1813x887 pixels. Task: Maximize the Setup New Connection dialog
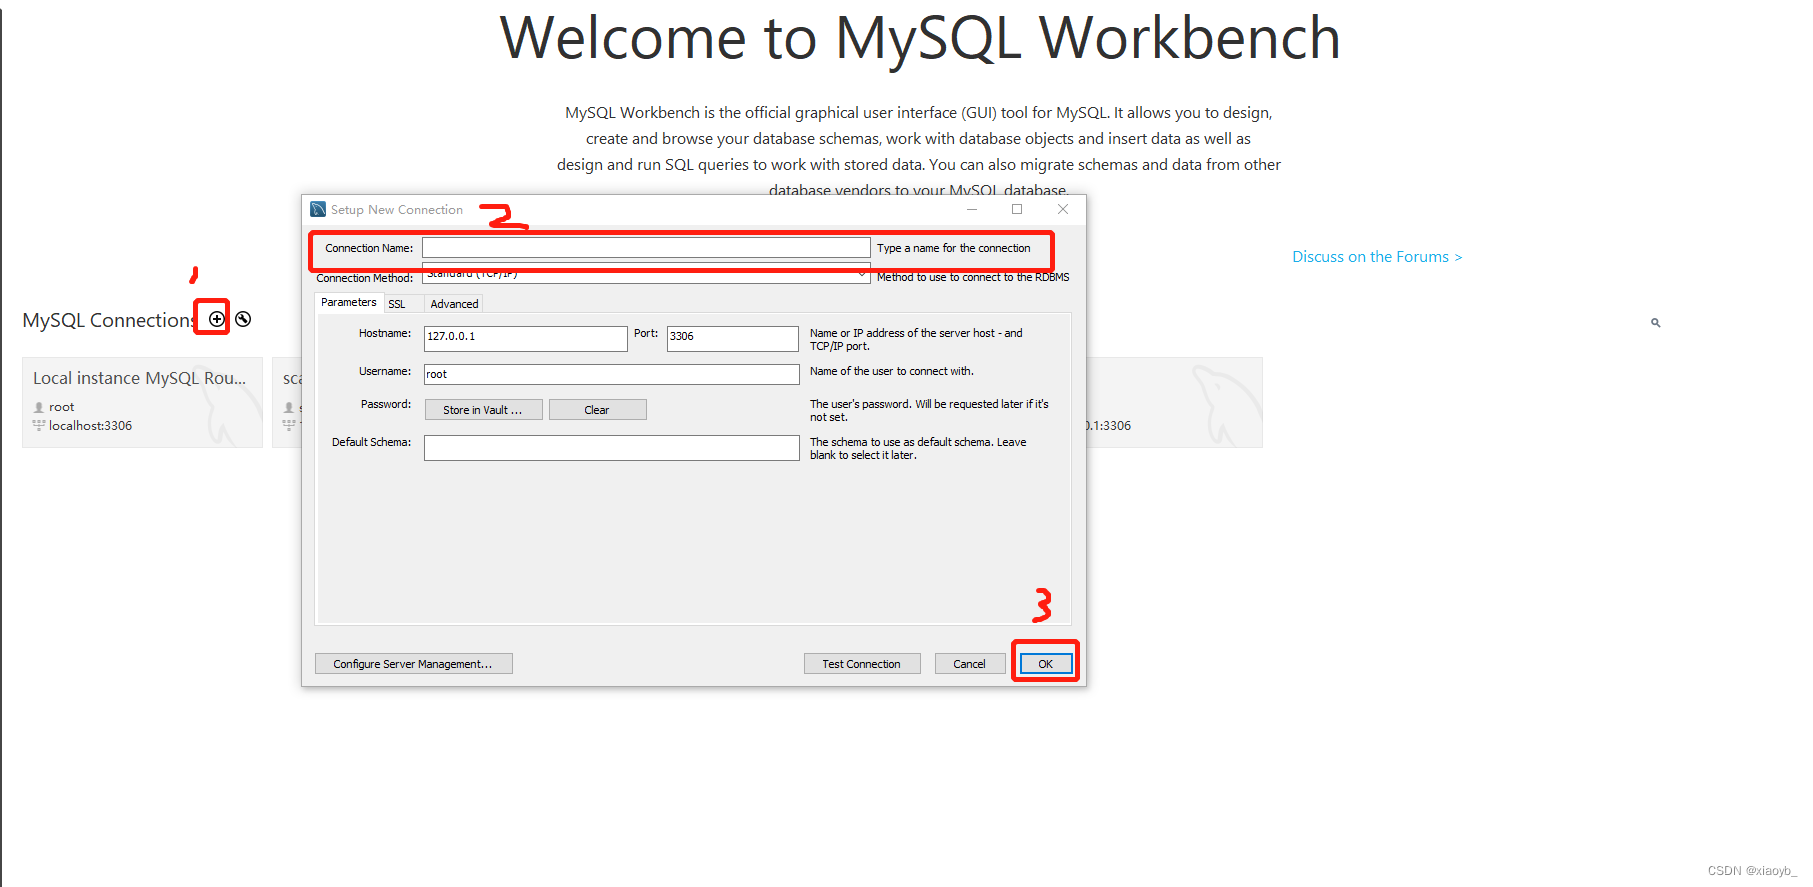1017,209
